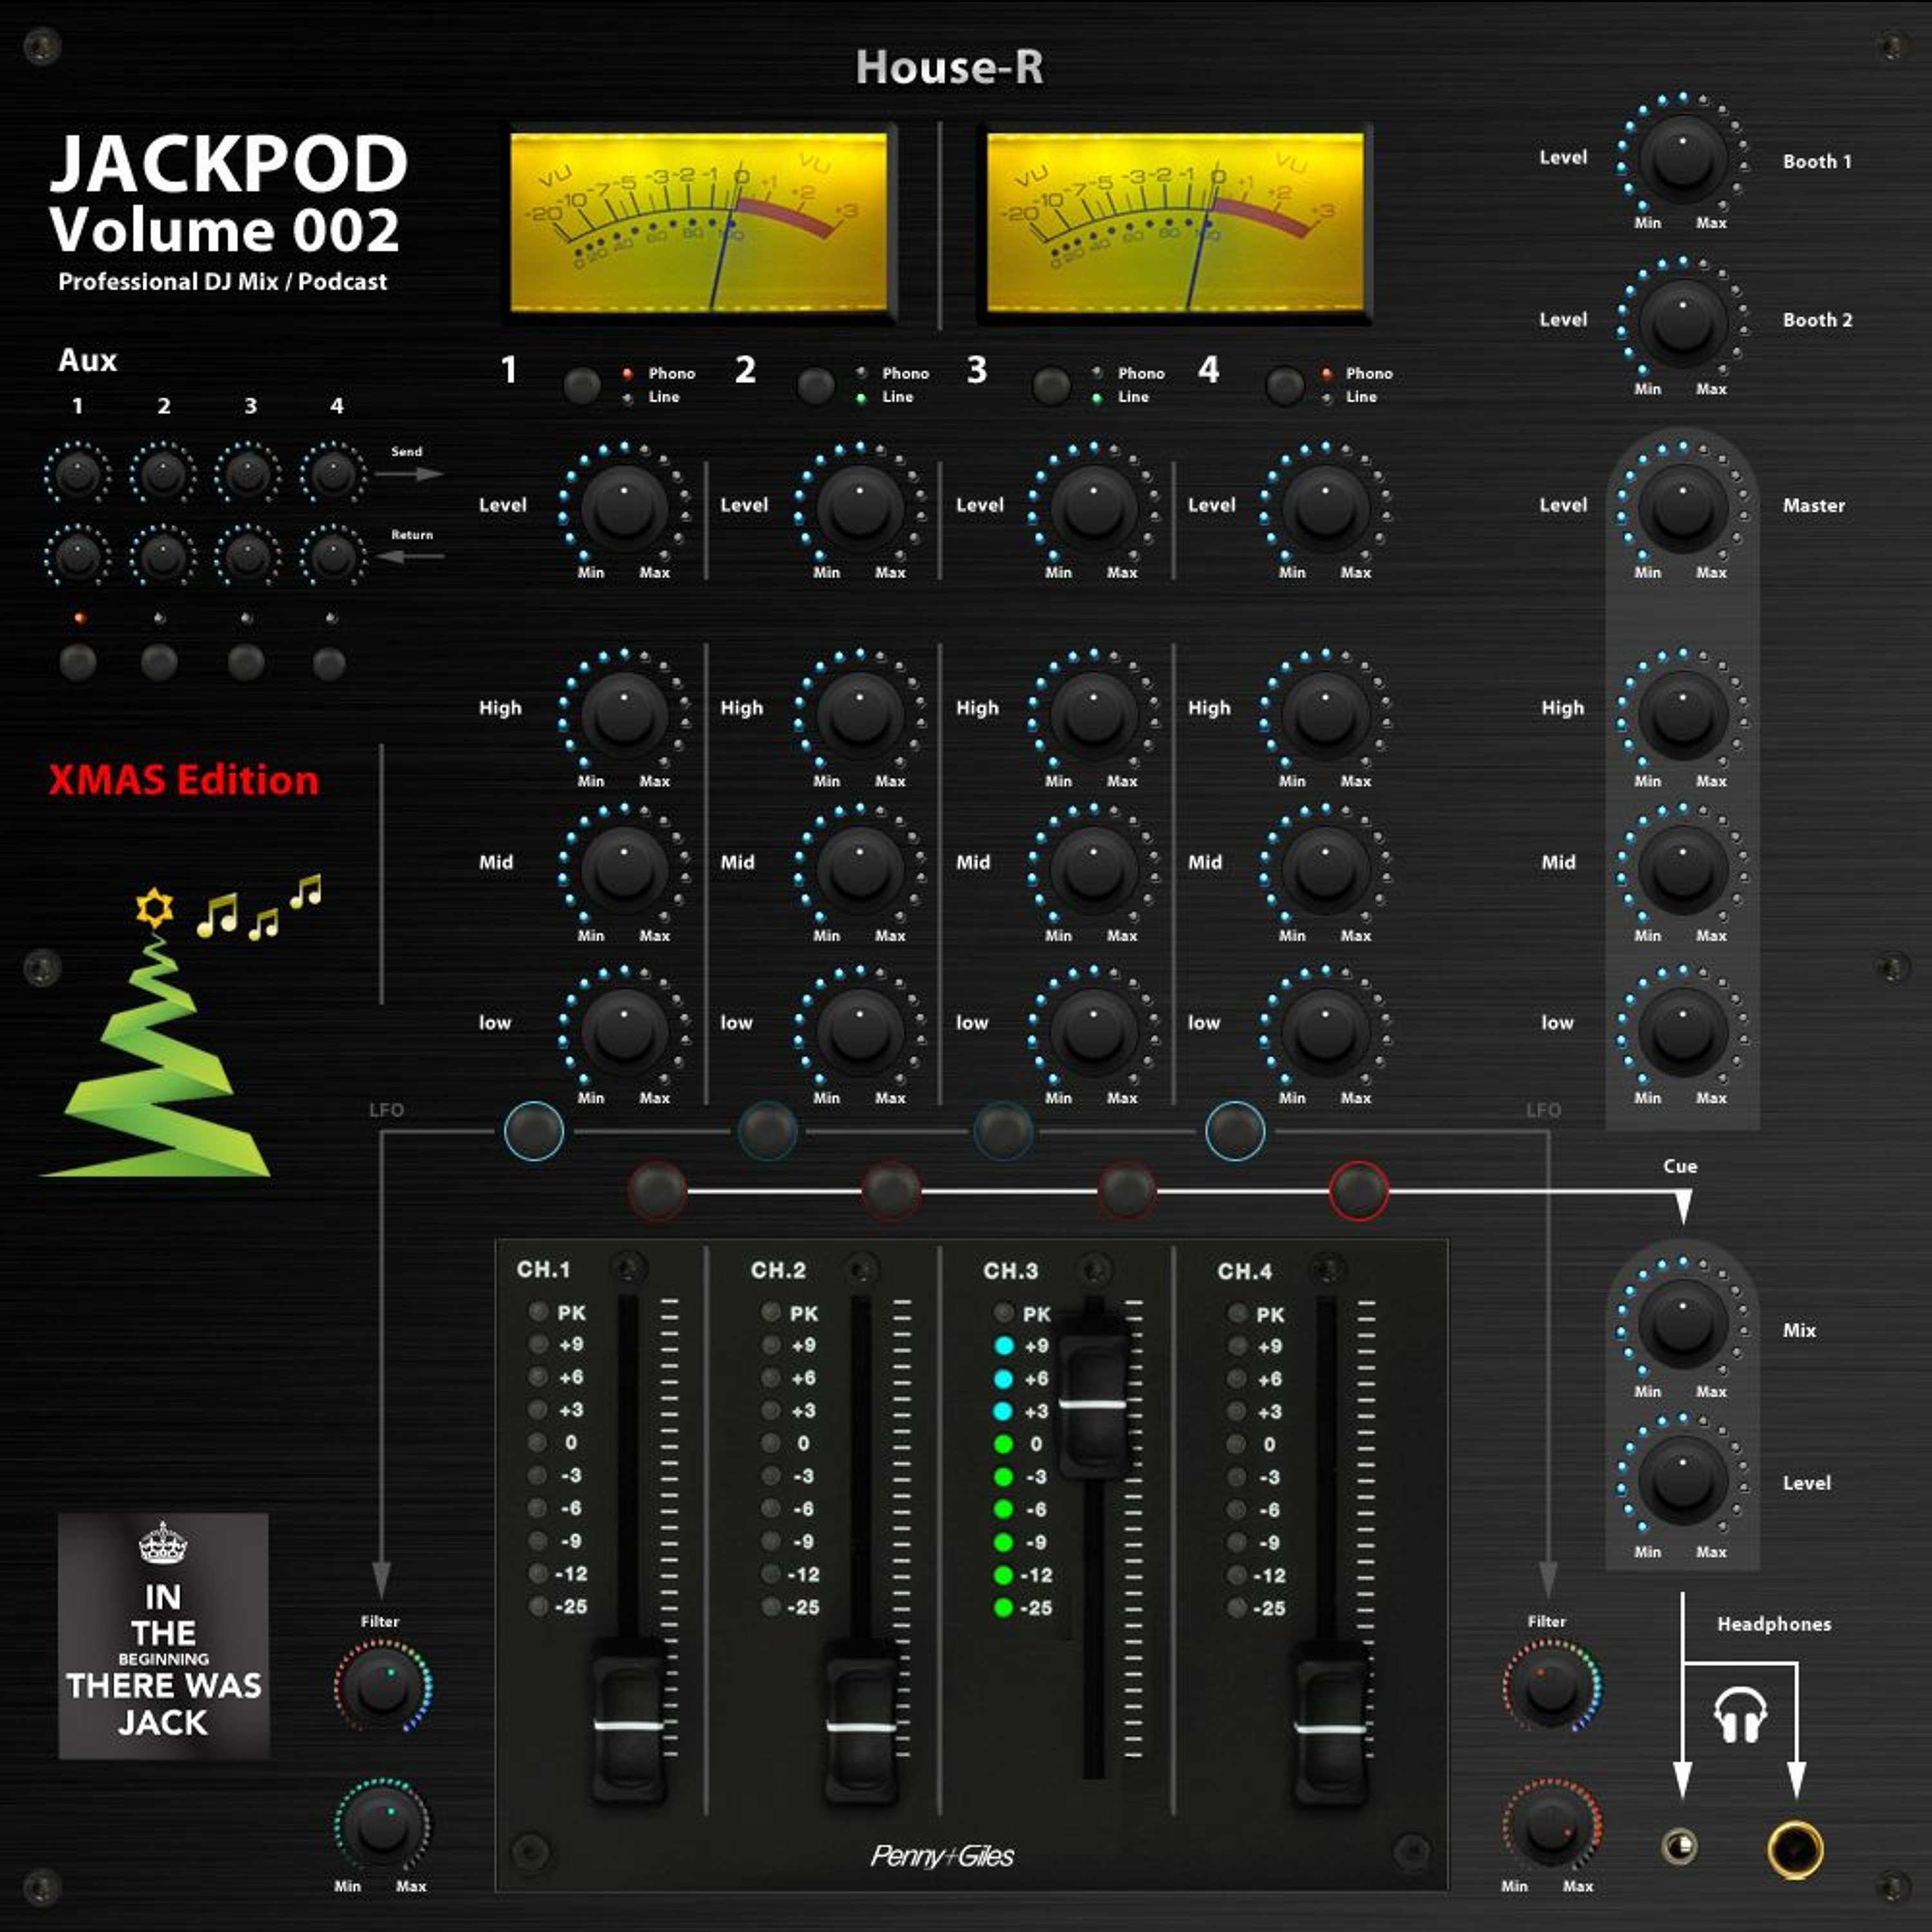Image resolution: width=1932 pixels, height=1932 pixels.
Task: Click Aux 1 Send knob
Action: coord(77,474)
